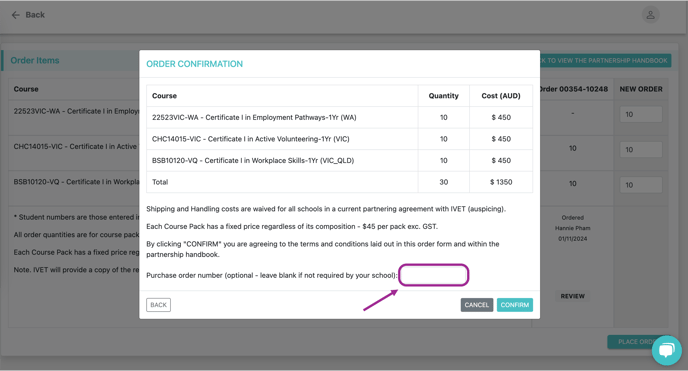The height and width of the screenshot is (371, 688).
Task: Click the CANCEL button
Action: pyautogui.click(x=477, y=305)
